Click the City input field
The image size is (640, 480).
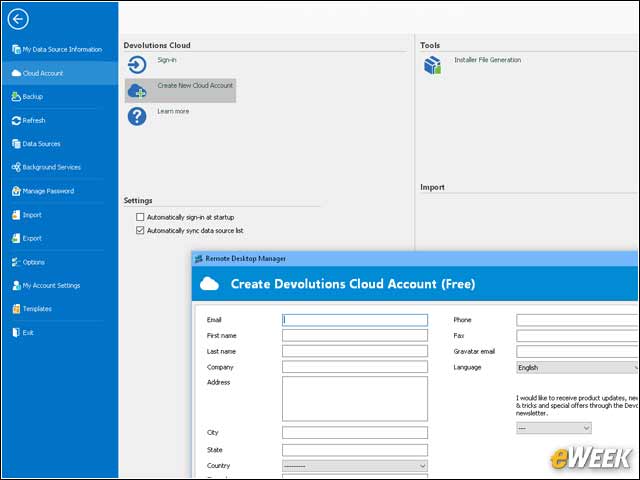tap(355, 432)
